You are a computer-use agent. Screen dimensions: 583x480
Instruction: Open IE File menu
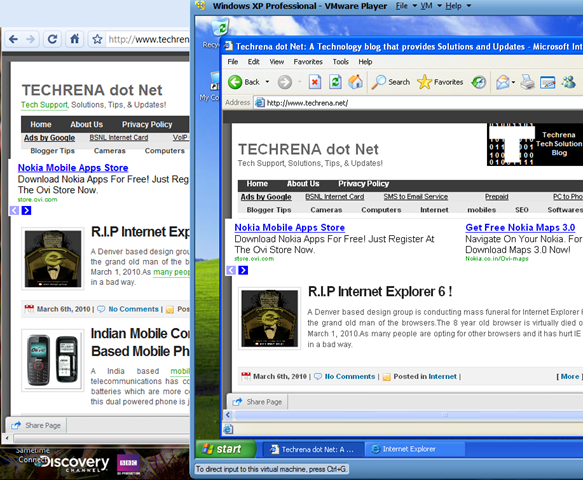(233, 62)
